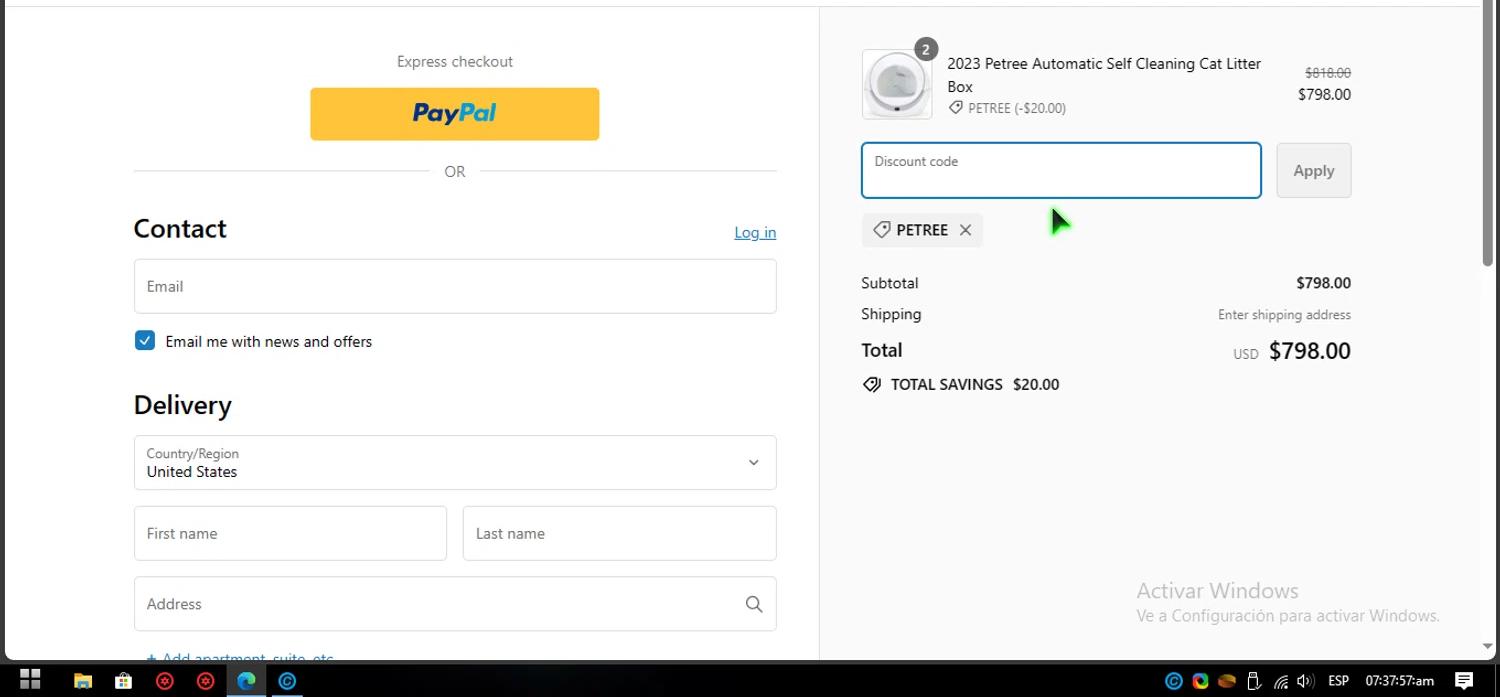
Task: Click the First name field
Action: [290, 533]
